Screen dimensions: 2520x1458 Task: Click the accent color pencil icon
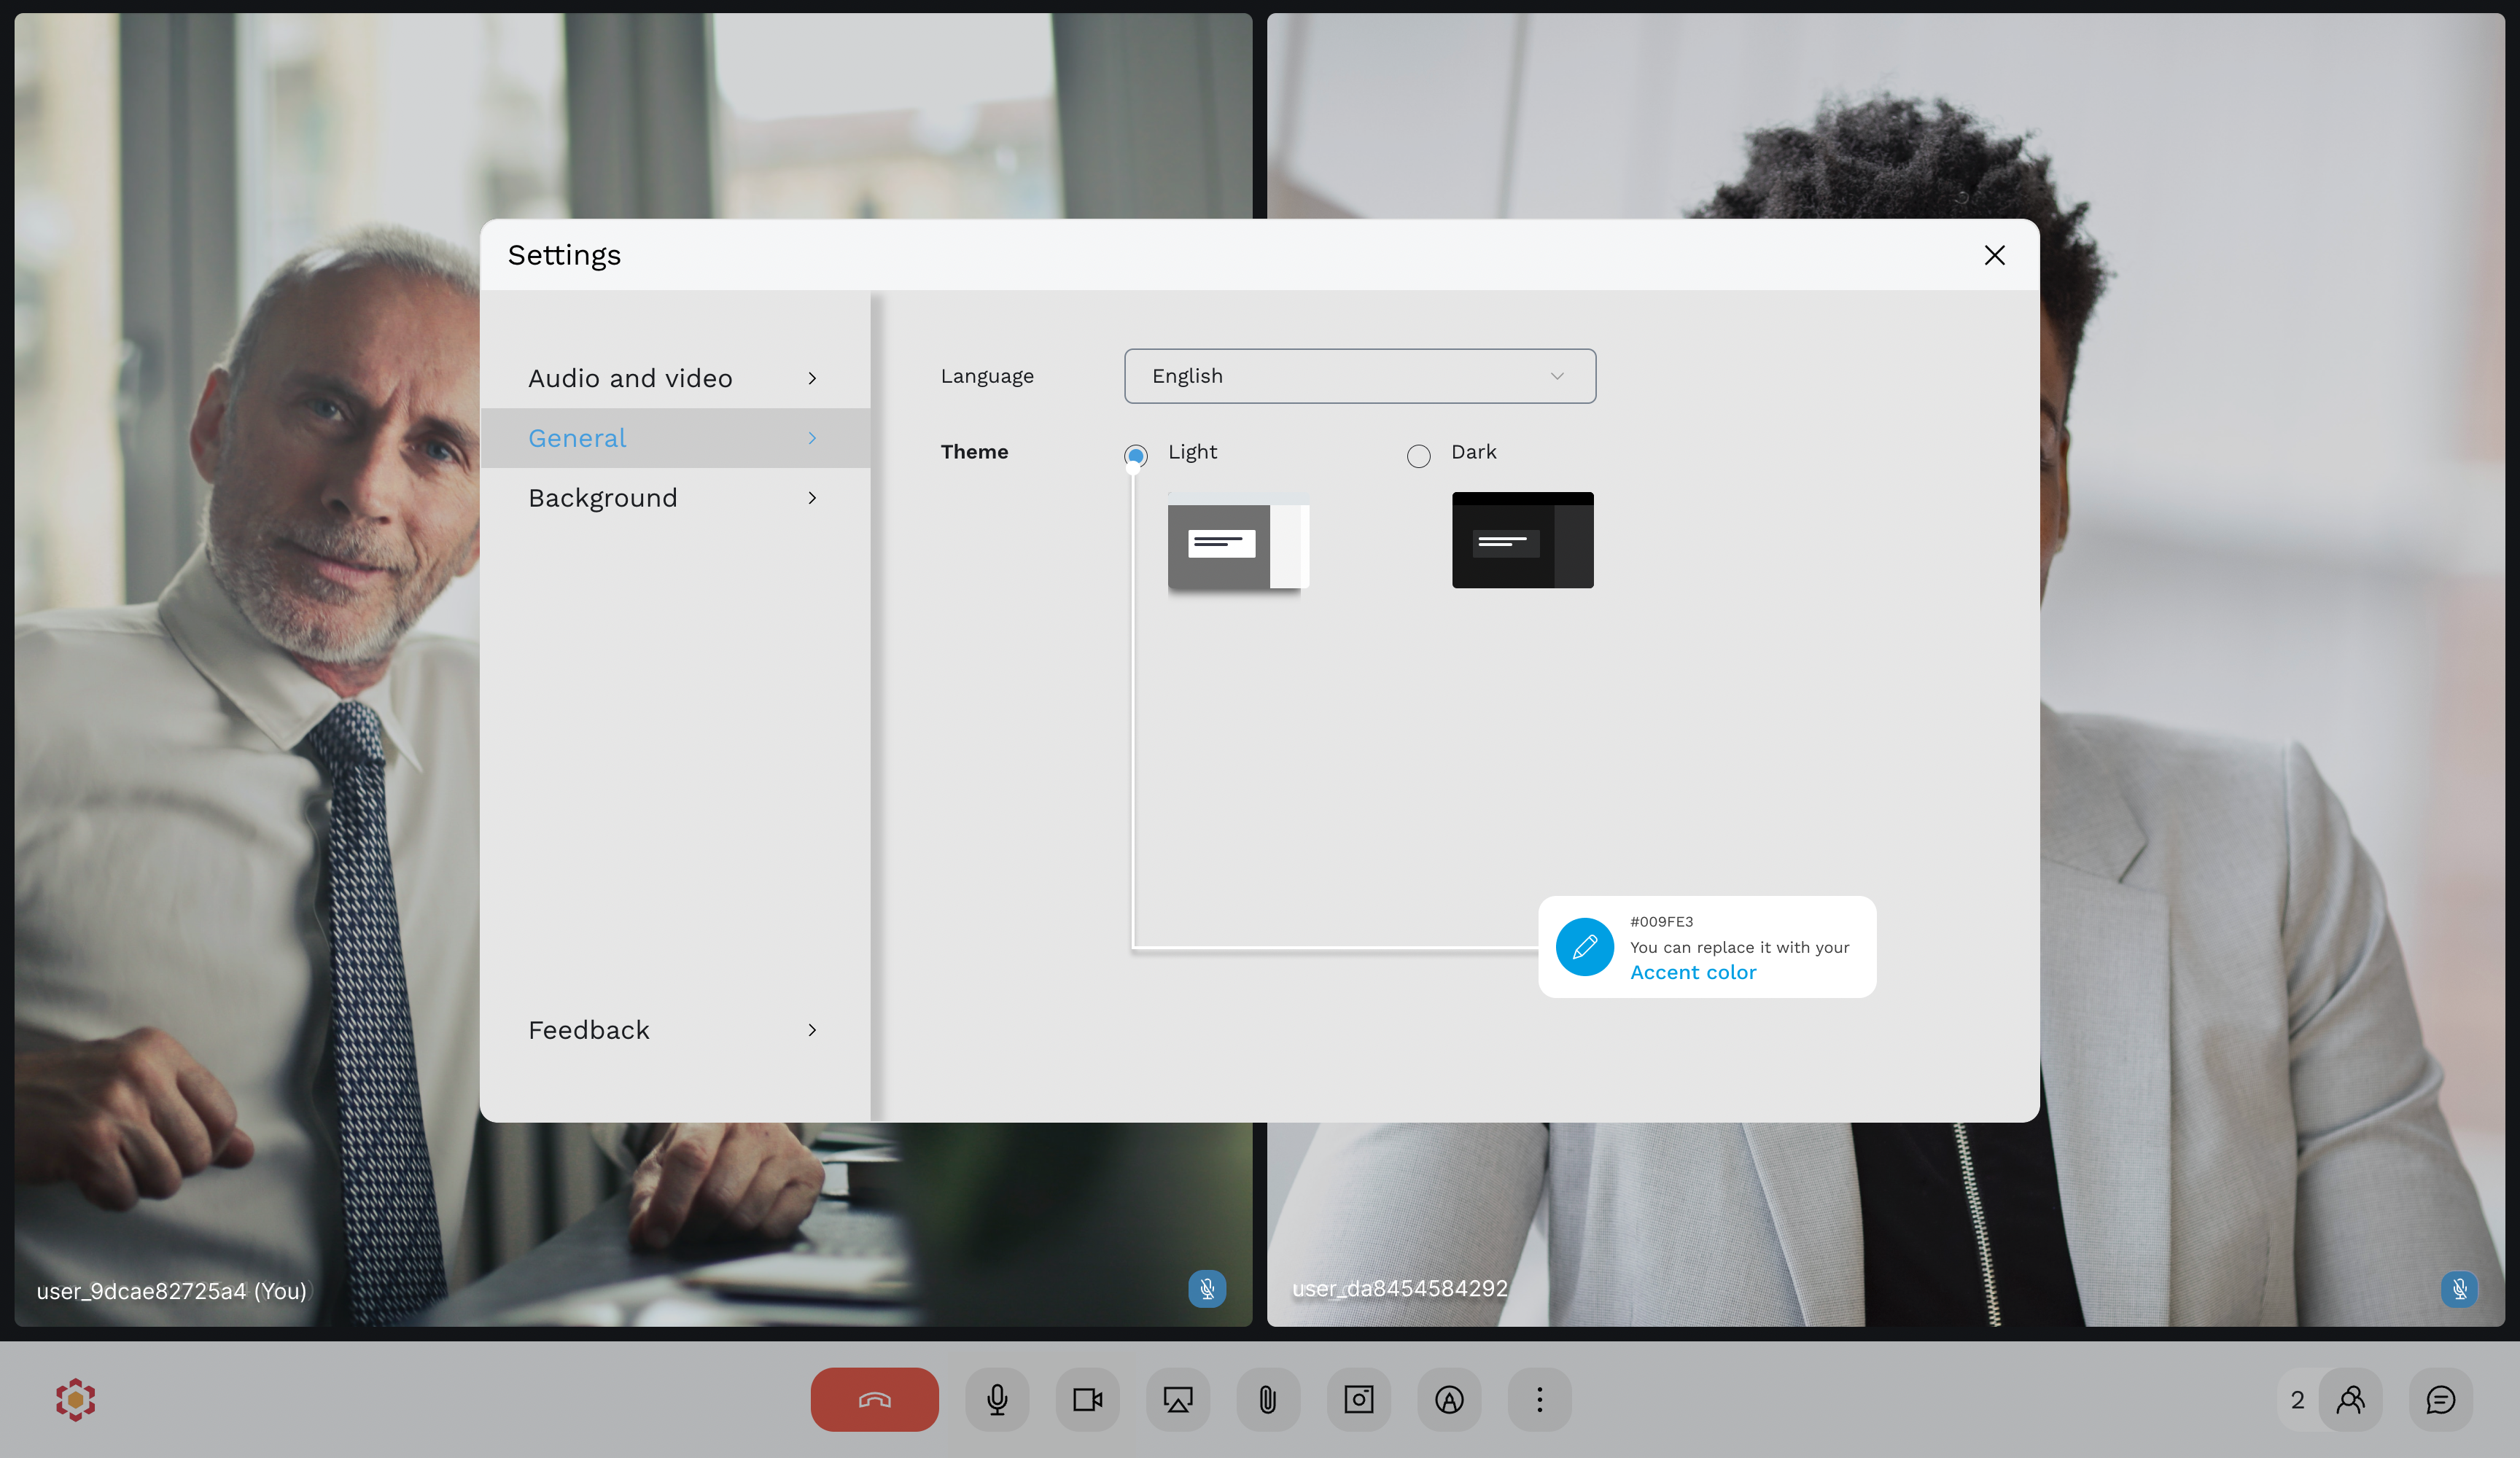[x=1585, y=946]
